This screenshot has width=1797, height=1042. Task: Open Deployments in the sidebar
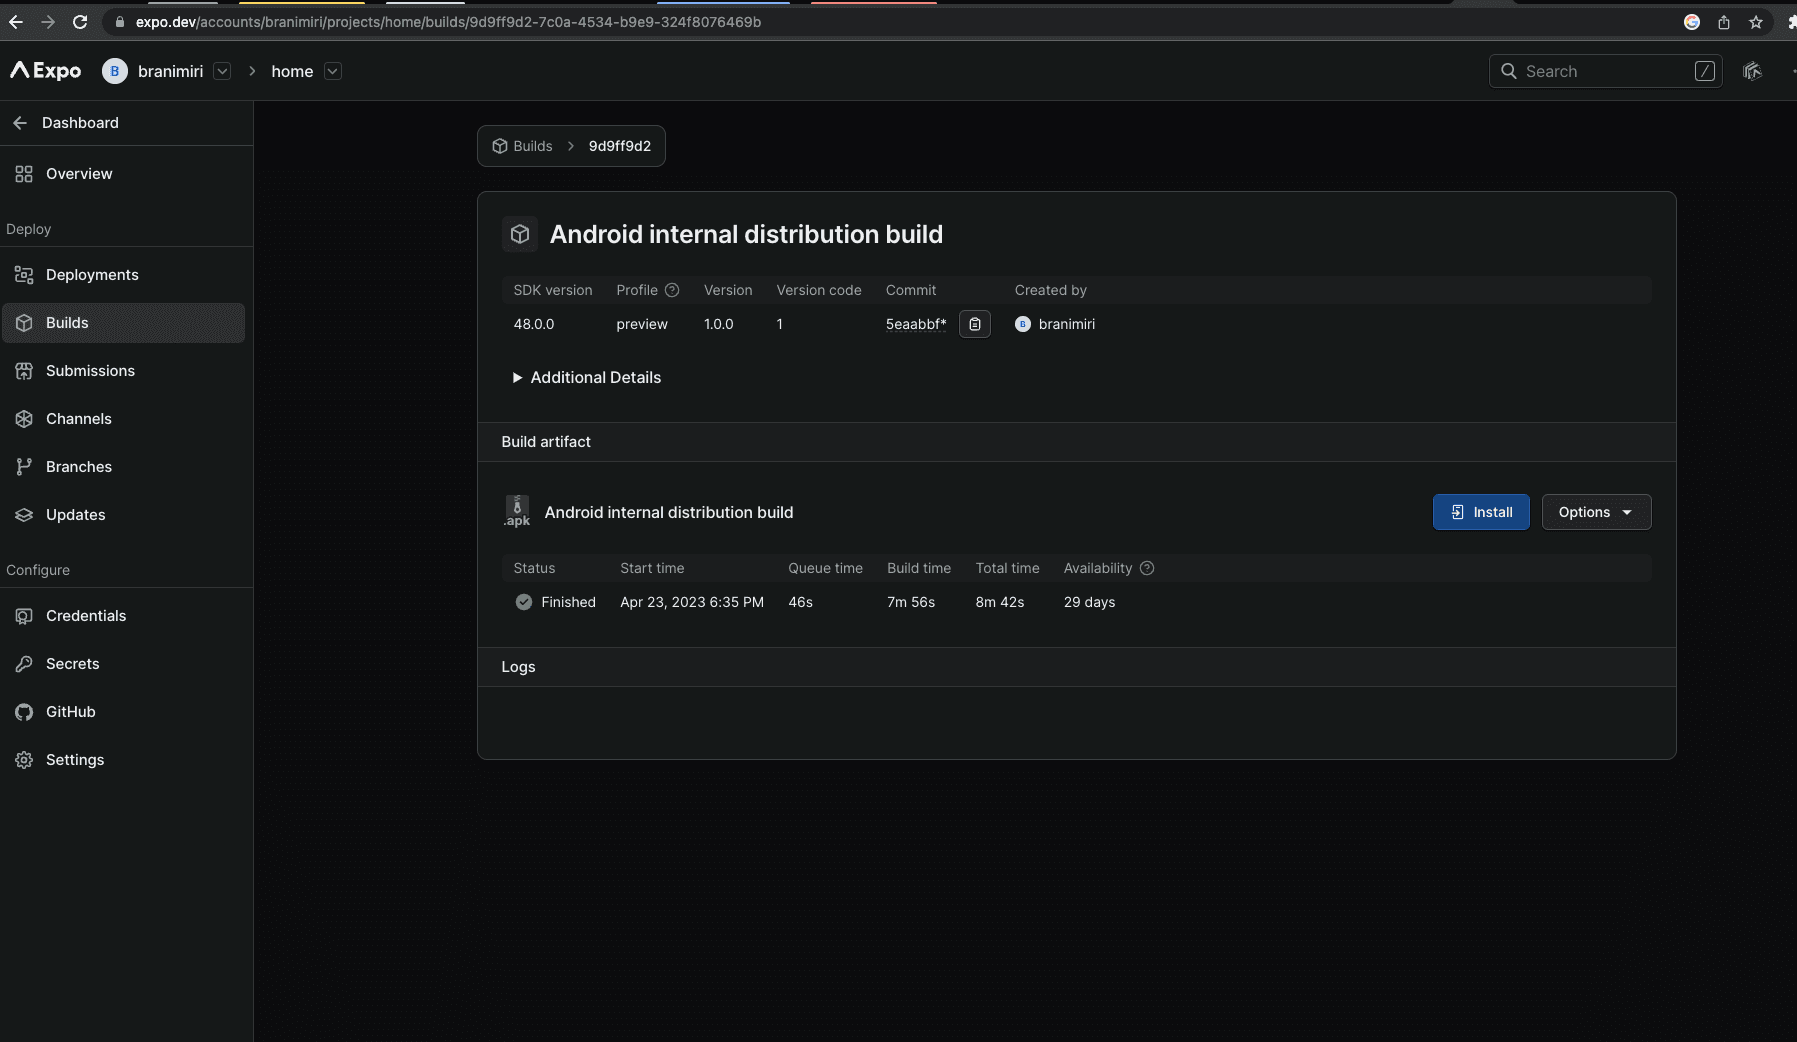point(92,275)
